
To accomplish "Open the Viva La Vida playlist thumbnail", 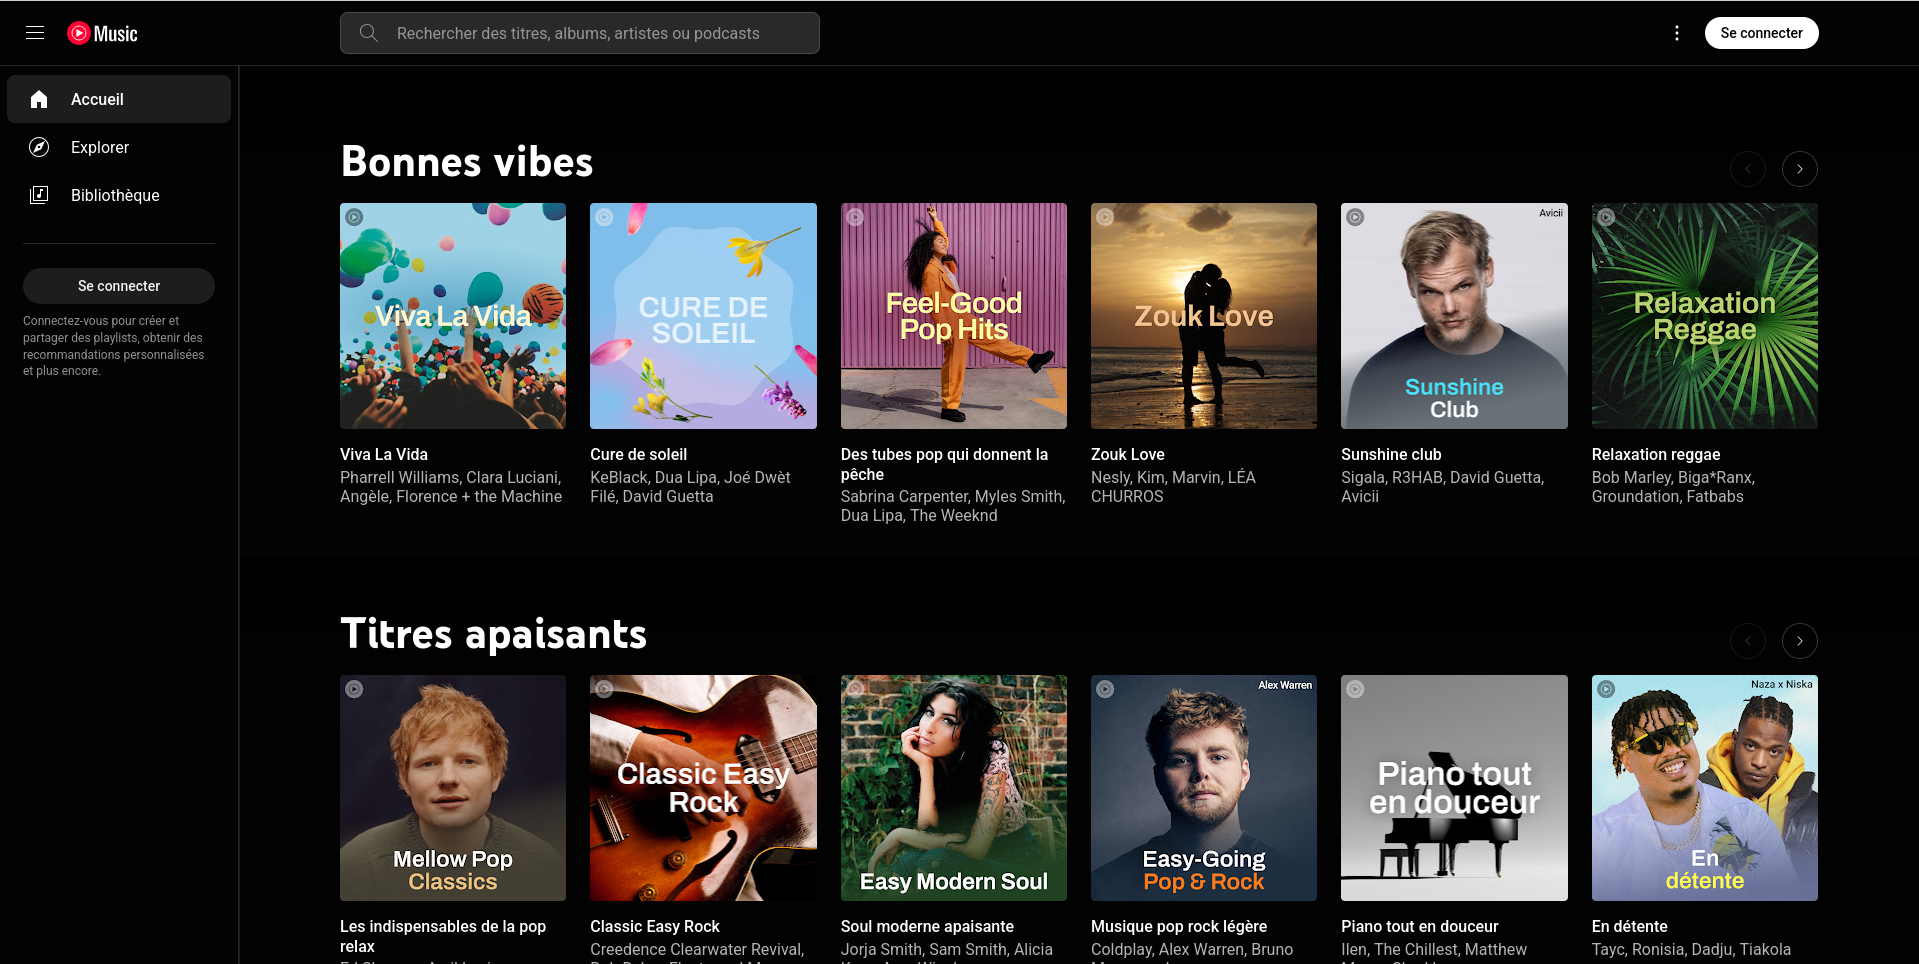I will (453, 316).
